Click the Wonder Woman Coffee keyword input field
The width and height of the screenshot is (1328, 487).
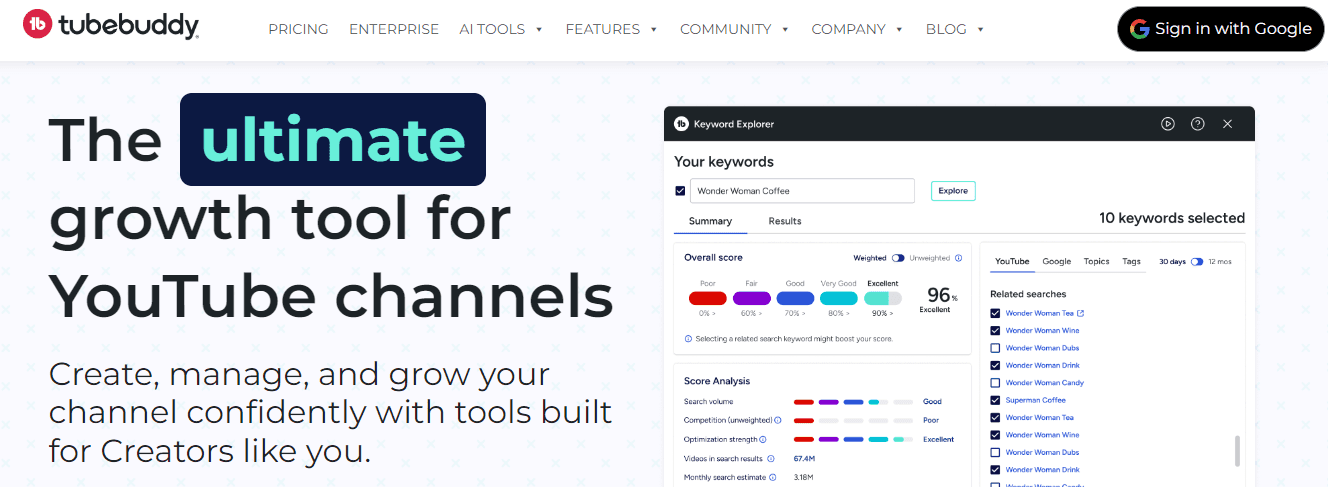[802, 191]
